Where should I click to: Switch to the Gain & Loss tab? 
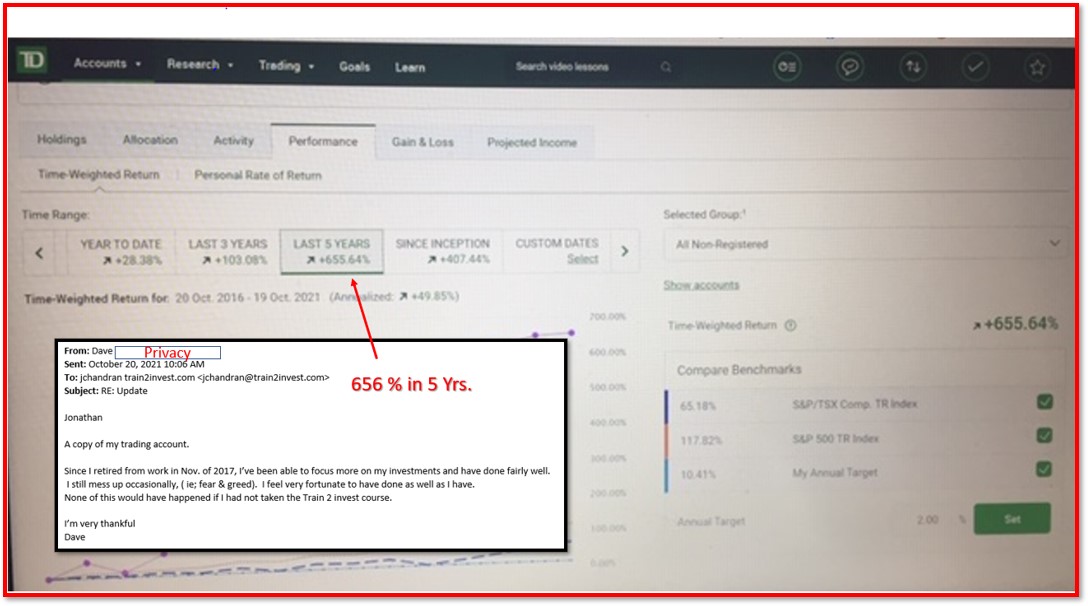coord(422,142)
